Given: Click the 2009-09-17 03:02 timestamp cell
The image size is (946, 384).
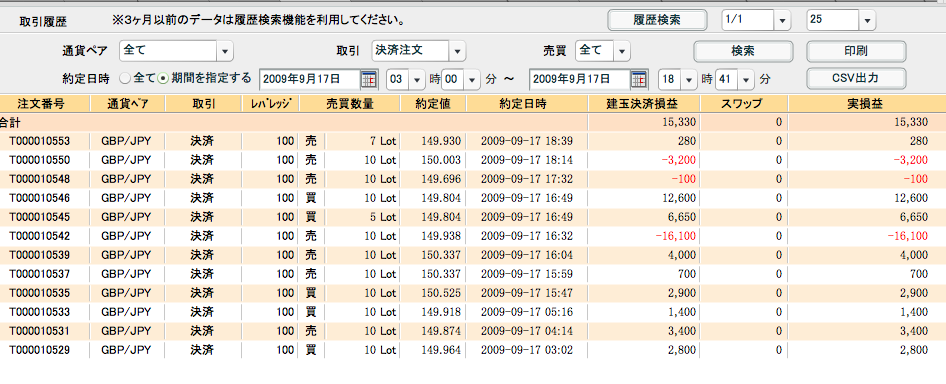Looking at the screenshot, I should click(527, 350).
